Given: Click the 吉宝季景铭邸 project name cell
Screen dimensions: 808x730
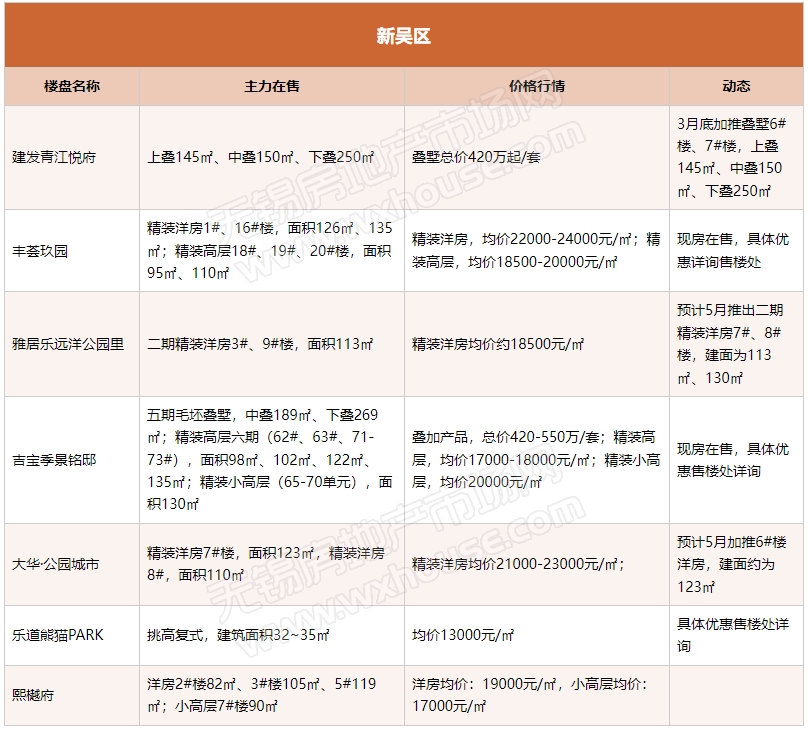Looking at the screenshot, I should 72,460.
